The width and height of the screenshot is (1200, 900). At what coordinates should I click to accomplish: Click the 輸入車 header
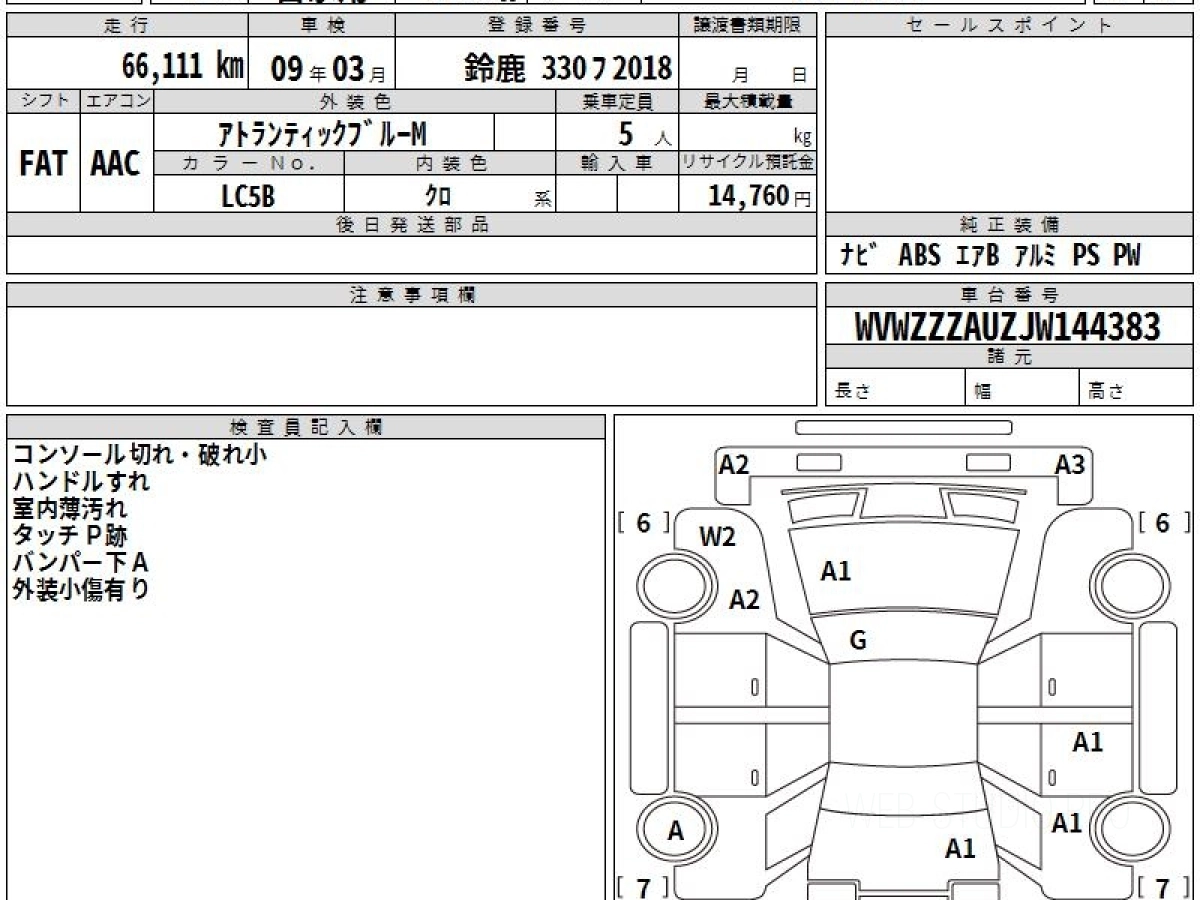tap(617, 163)
